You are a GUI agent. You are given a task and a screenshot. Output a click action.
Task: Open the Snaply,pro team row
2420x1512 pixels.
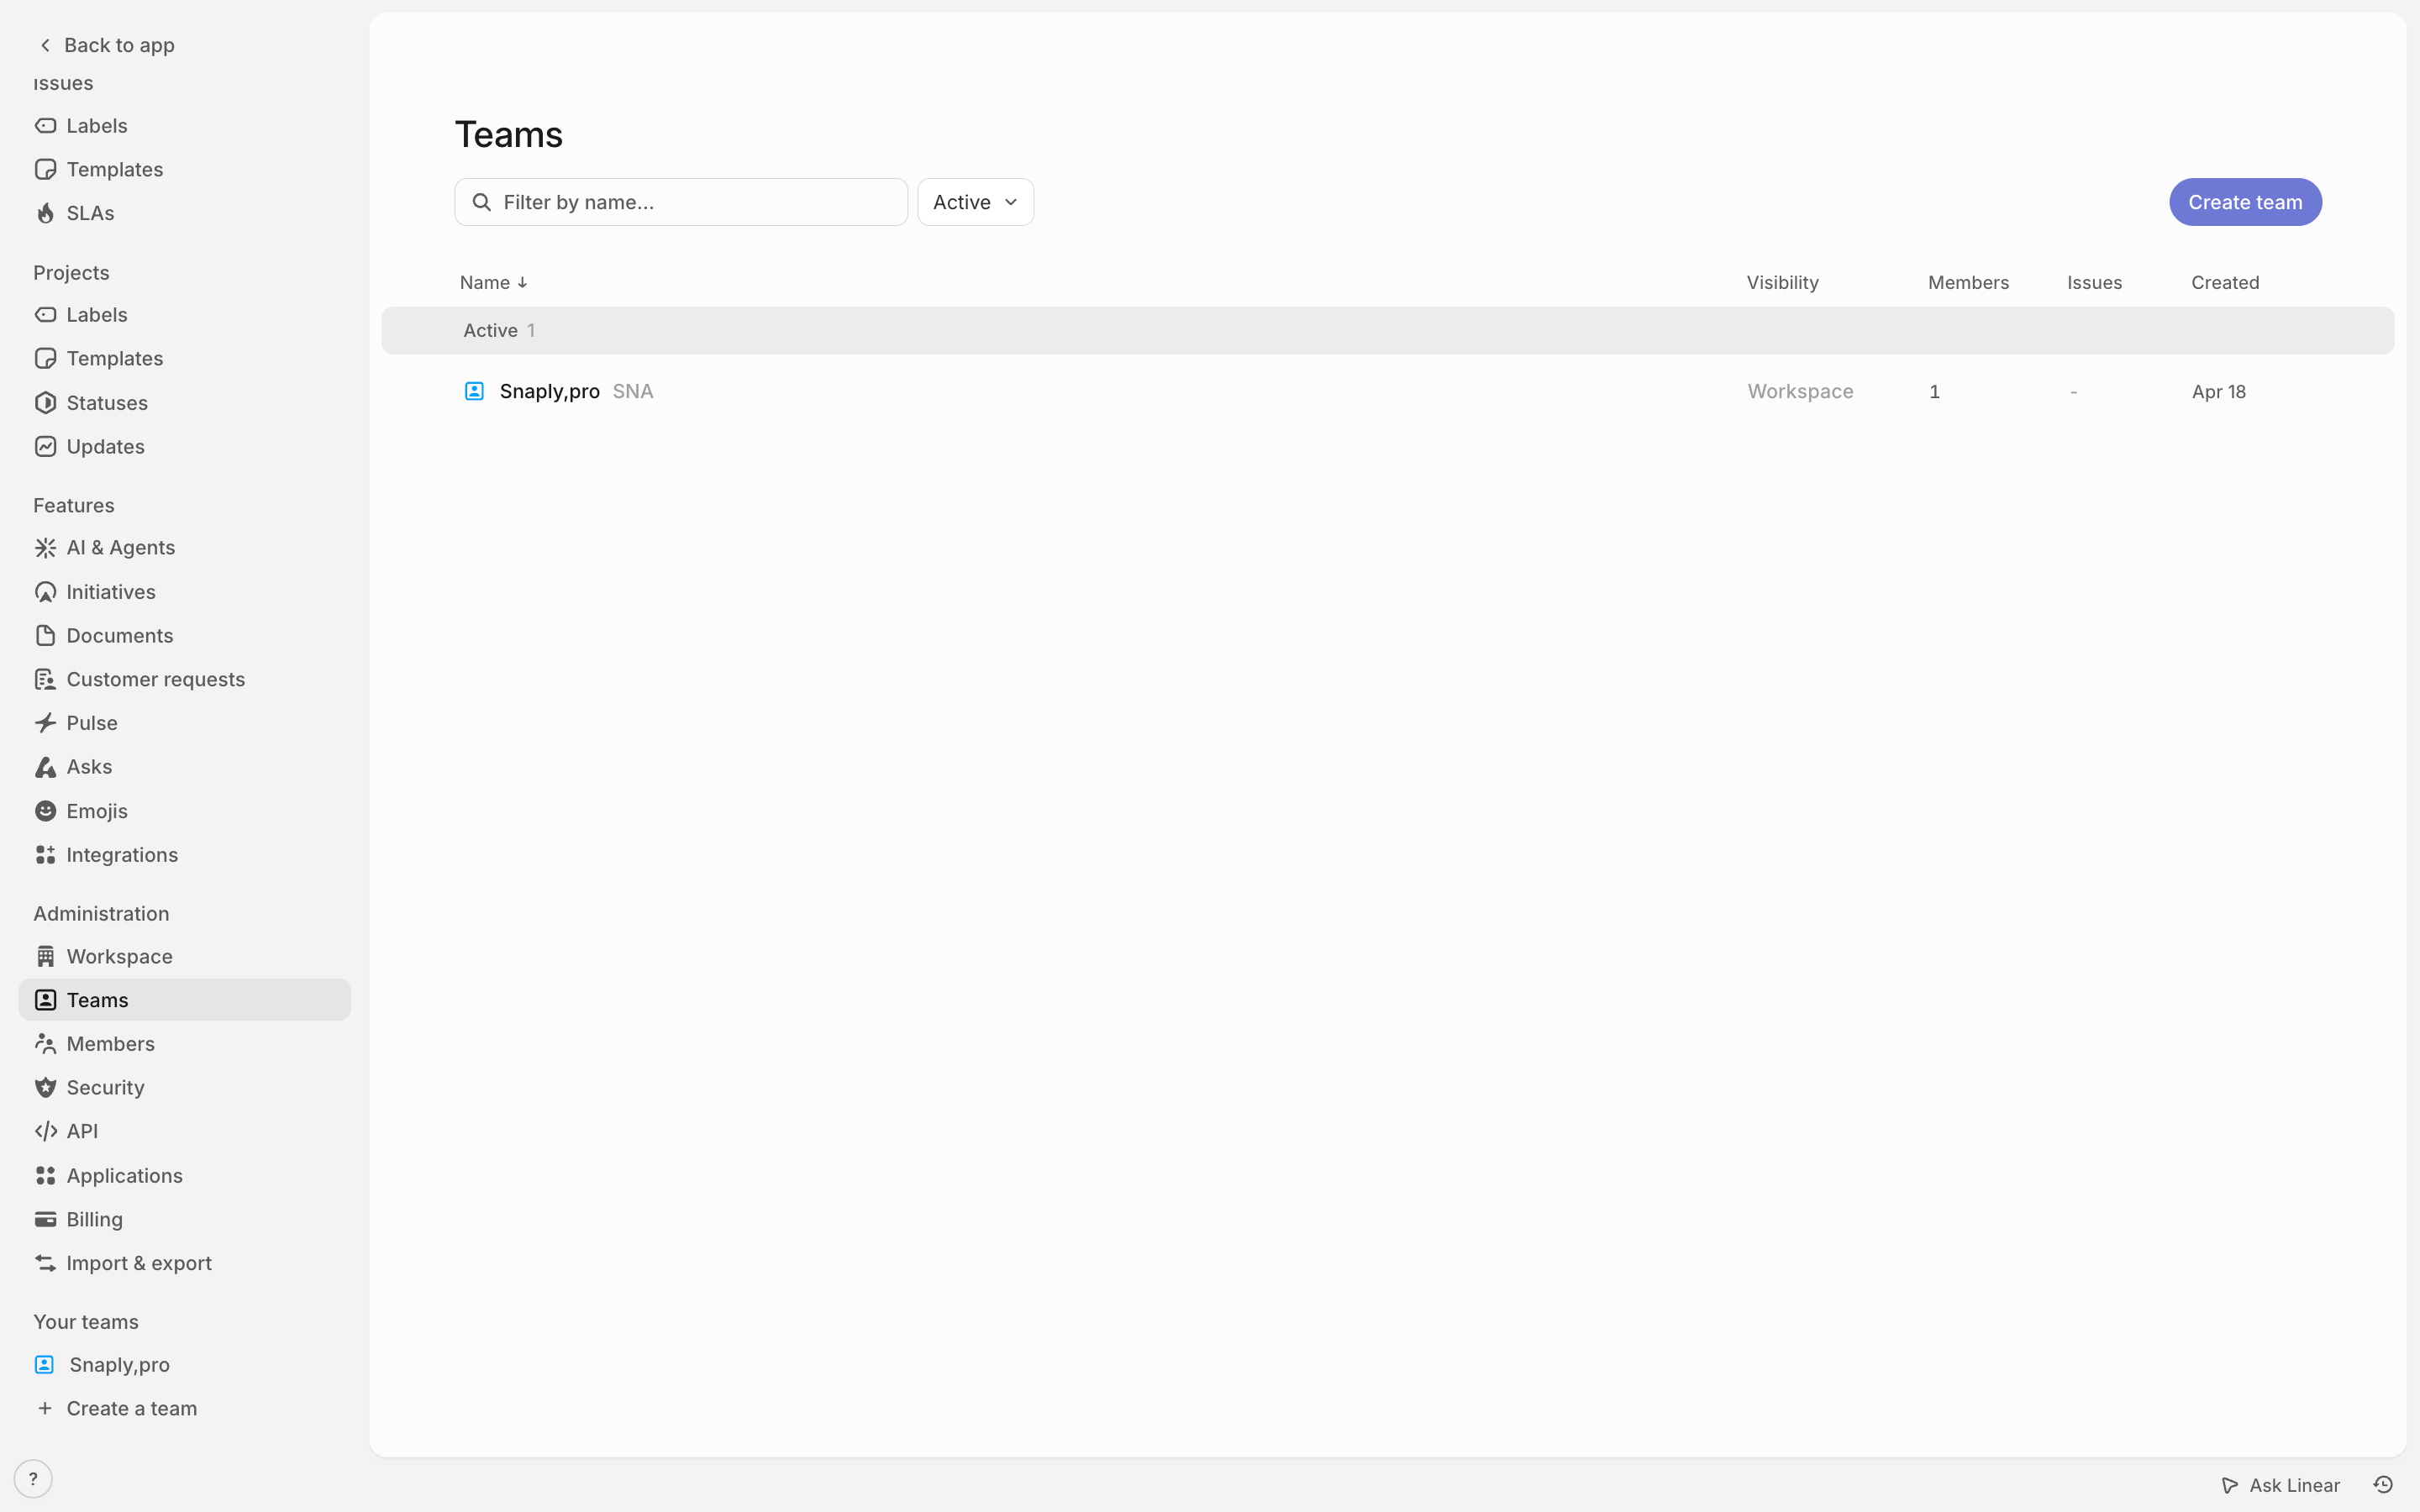tap(1387, 391)
